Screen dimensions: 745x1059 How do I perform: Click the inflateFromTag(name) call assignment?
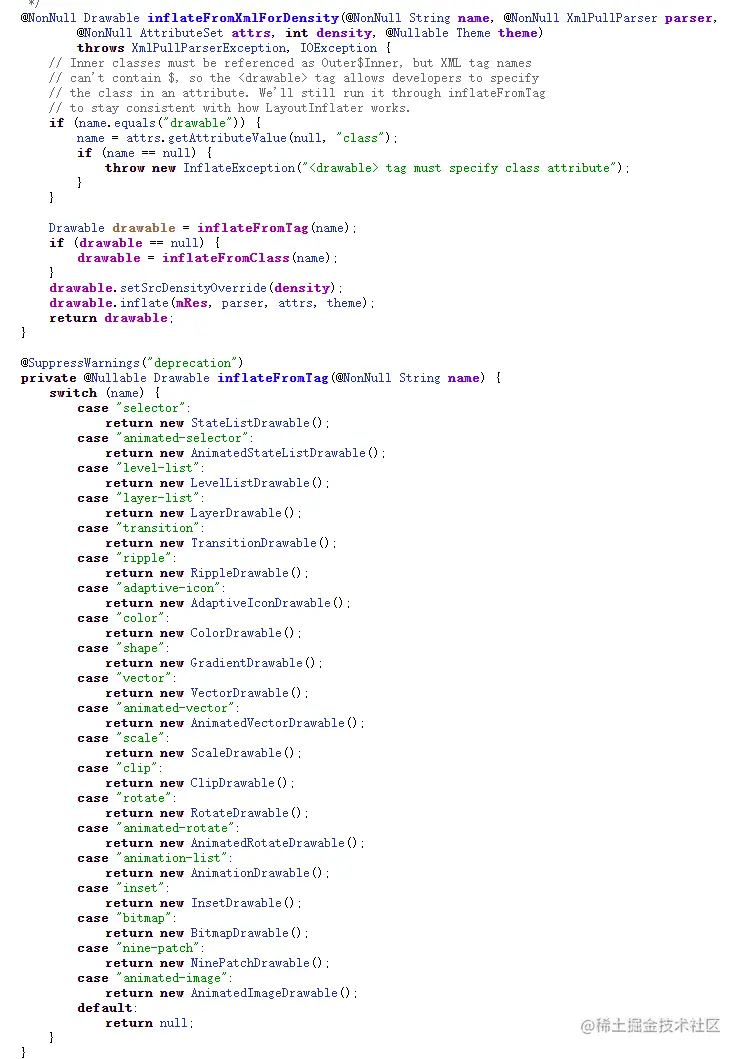coord(274,228)
